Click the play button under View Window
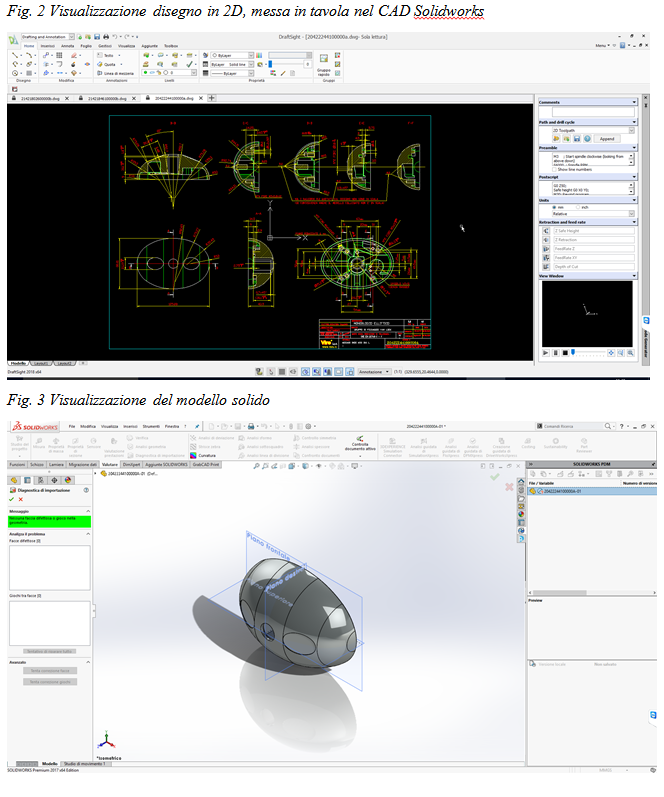 [546, 353]
